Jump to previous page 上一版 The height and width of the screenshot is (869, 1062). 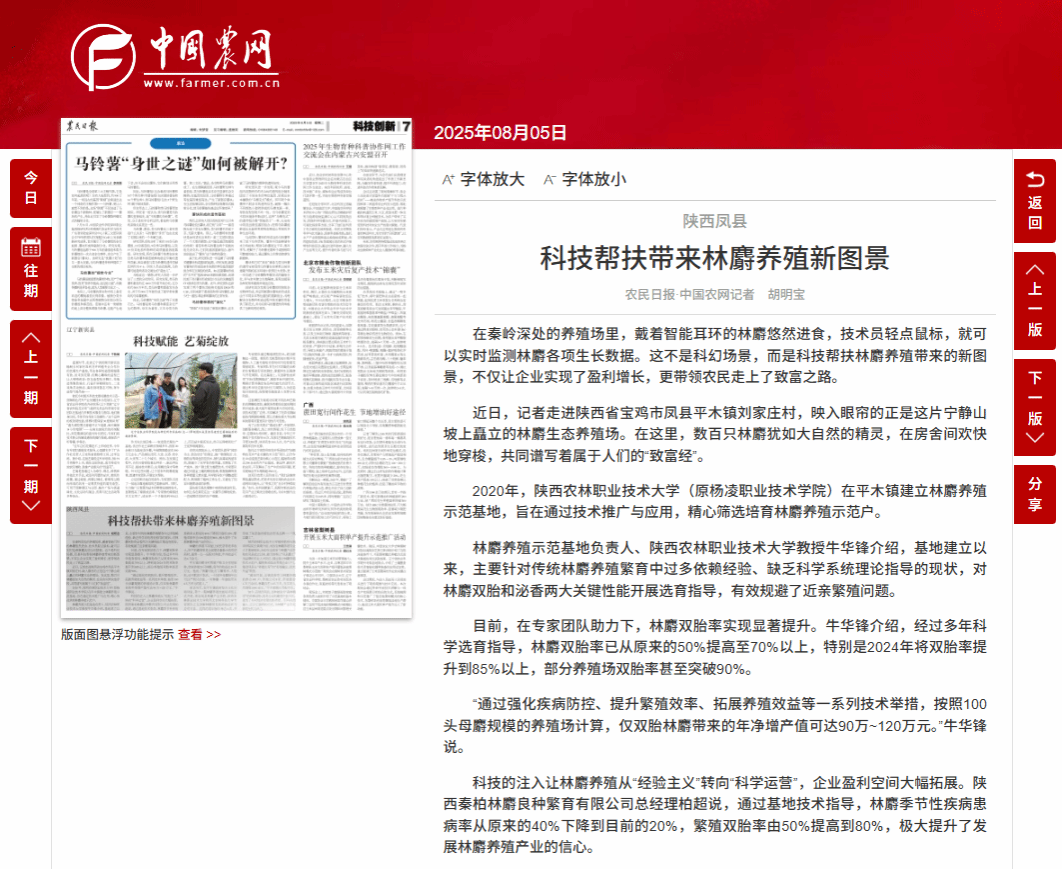(x=1034, y=300)
